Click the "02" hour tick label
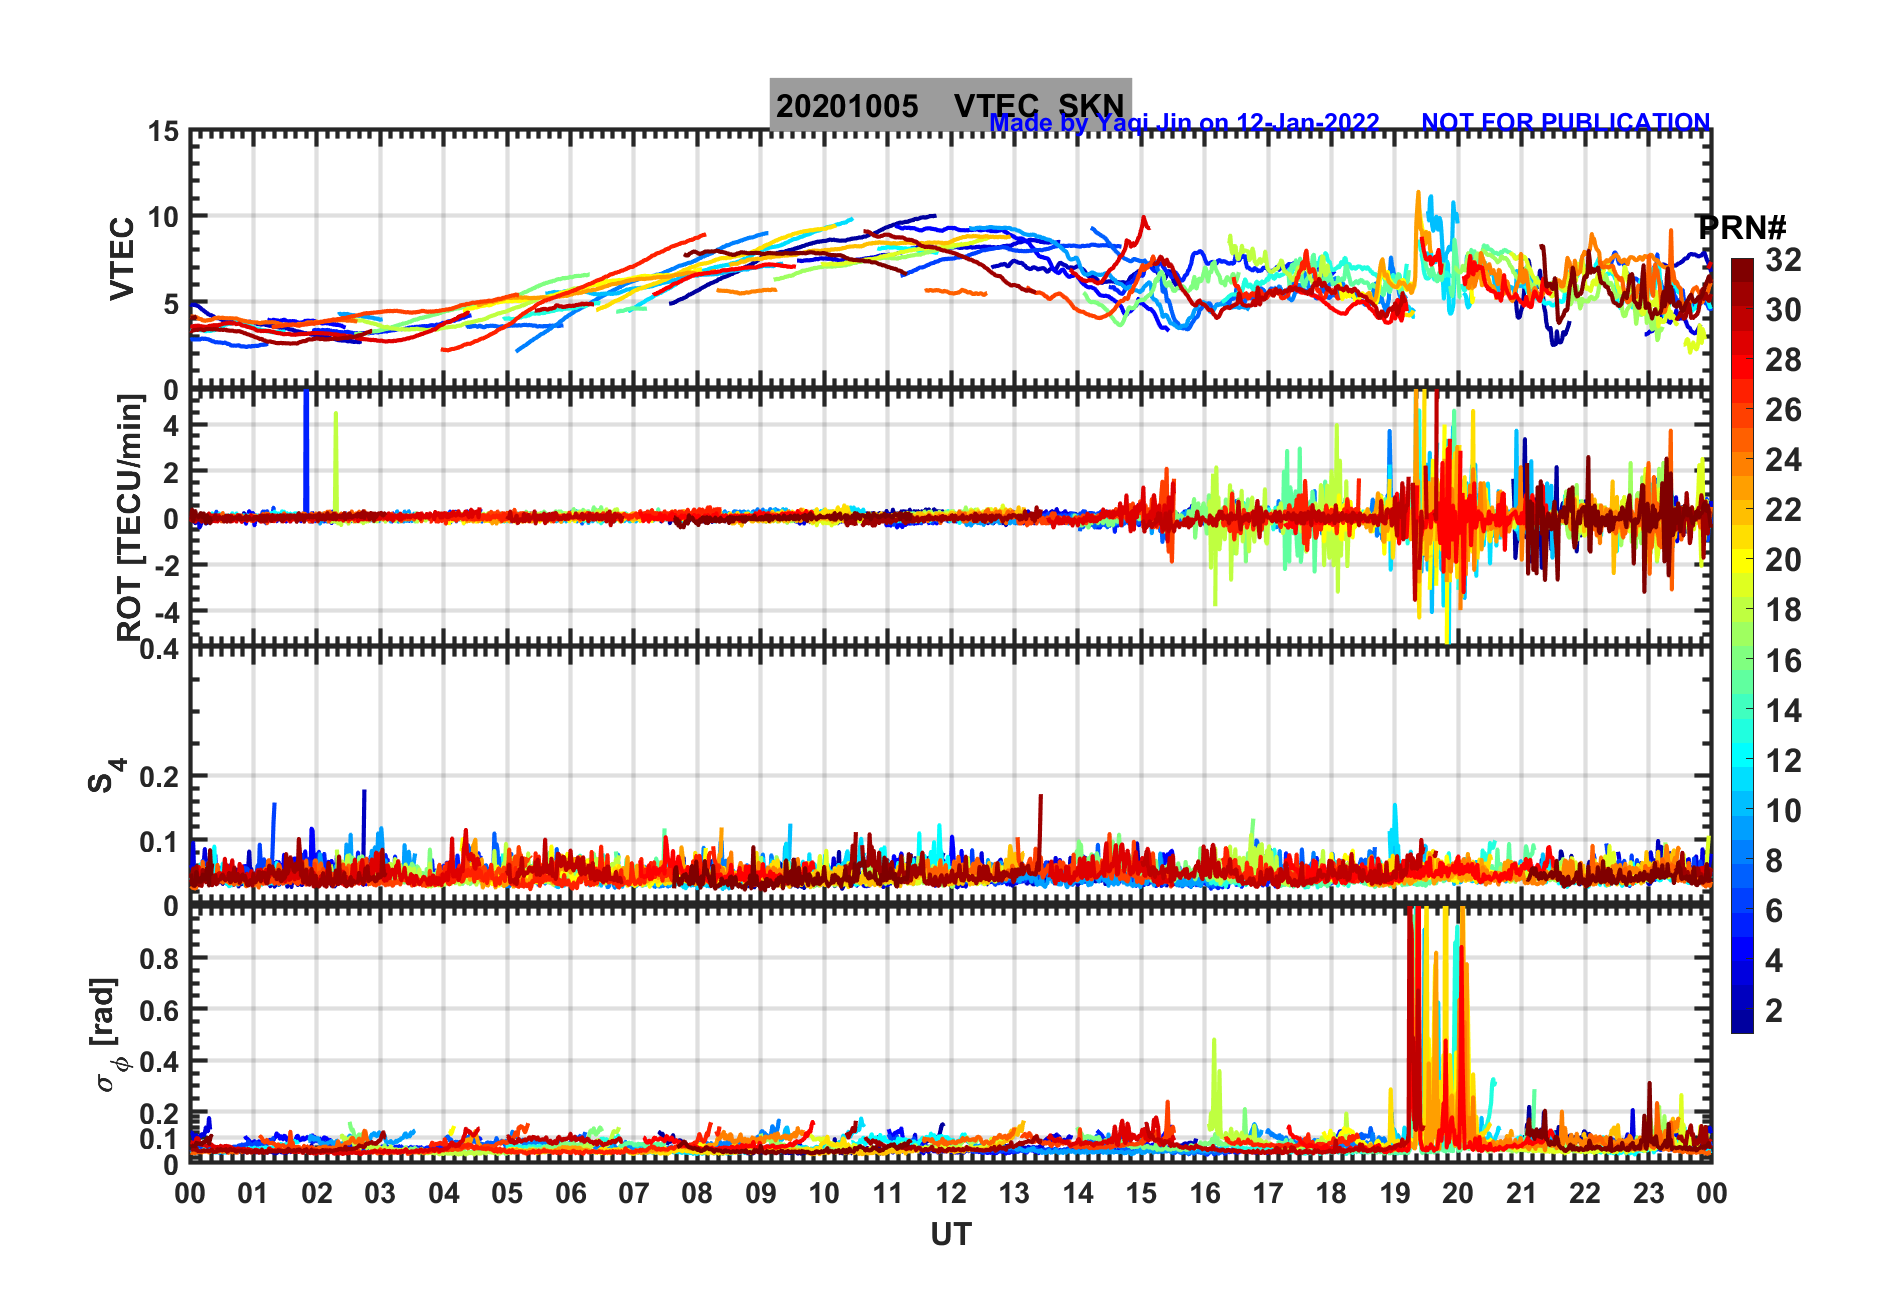 [317, 1193]
